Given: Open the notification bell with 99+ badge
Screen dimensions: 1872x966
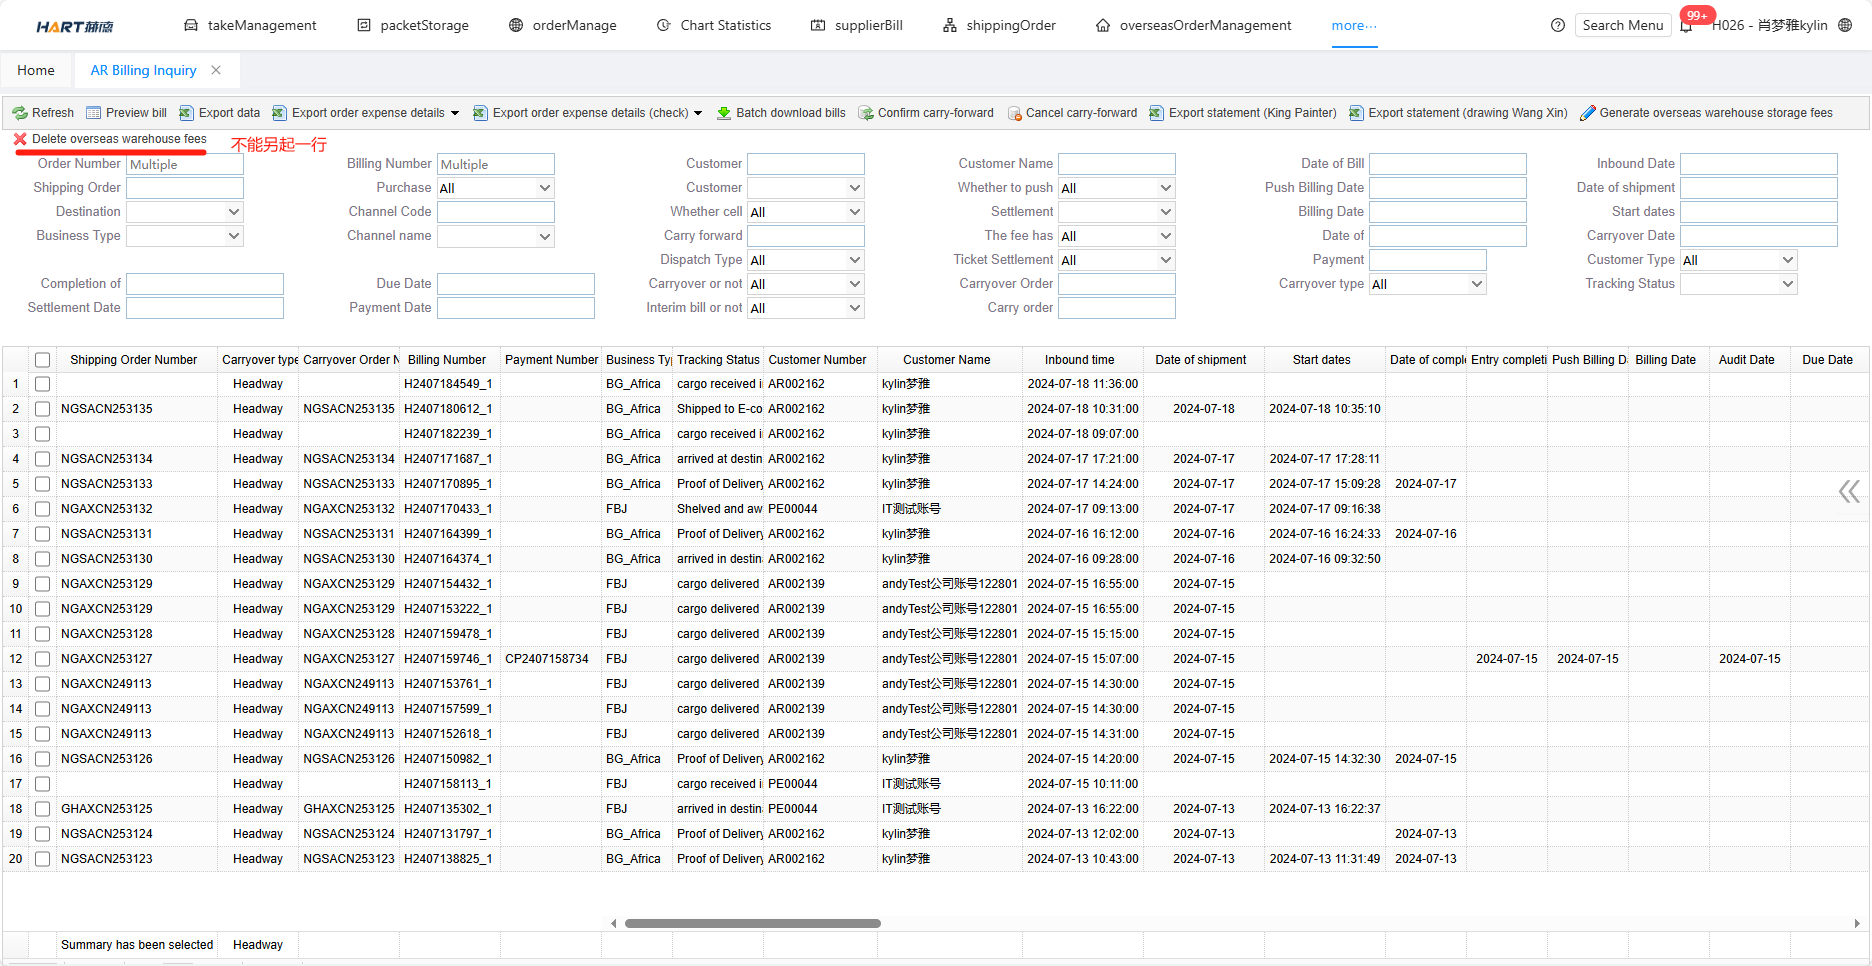Looking at the screenshot, I should tap(1687, 25).
